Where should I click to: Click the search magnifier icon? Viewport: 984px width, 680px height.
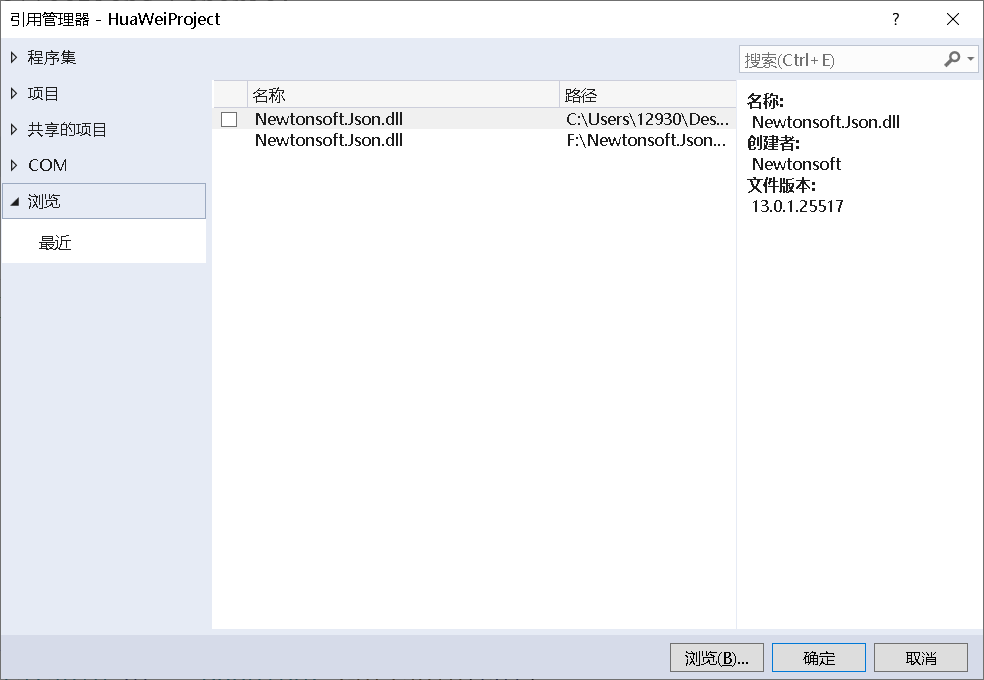pos(953,59)
